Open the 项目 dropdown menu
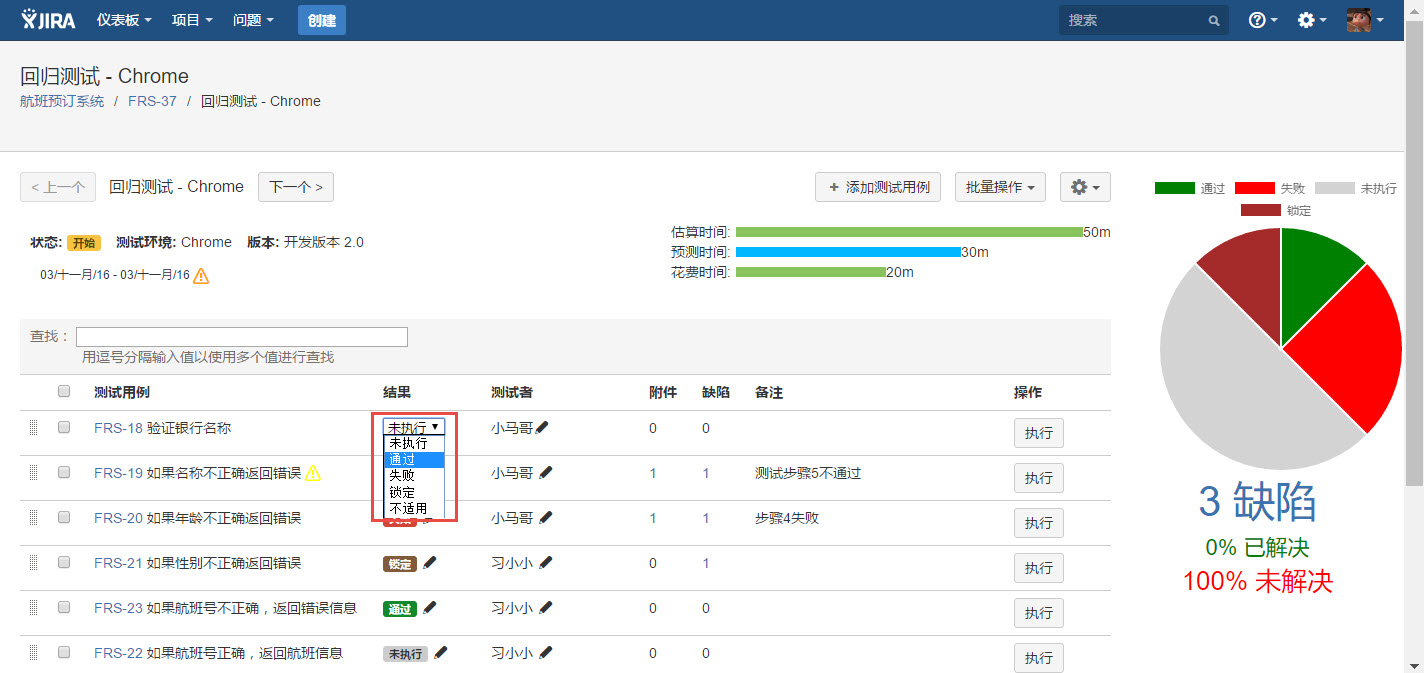1424x673 pixels. (192, 20)
